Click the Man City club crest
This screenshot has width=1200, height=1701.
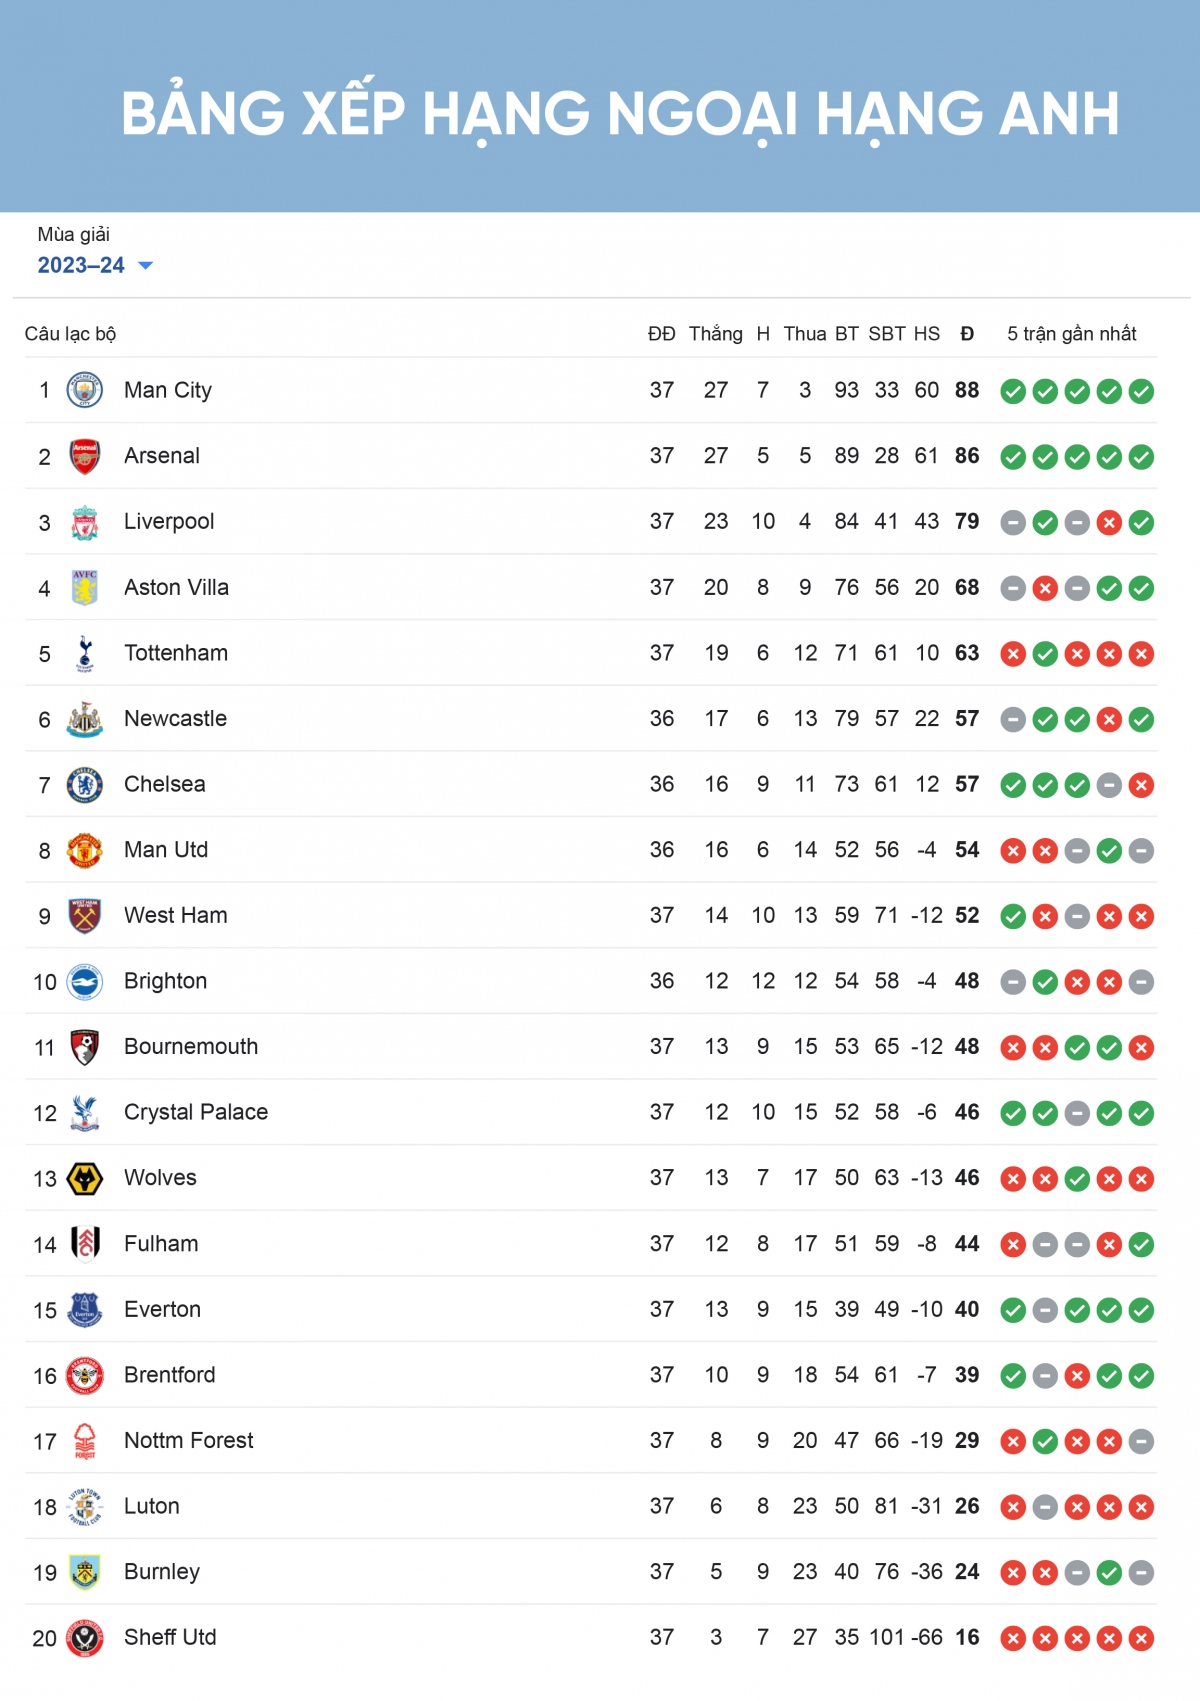(85, 390)
